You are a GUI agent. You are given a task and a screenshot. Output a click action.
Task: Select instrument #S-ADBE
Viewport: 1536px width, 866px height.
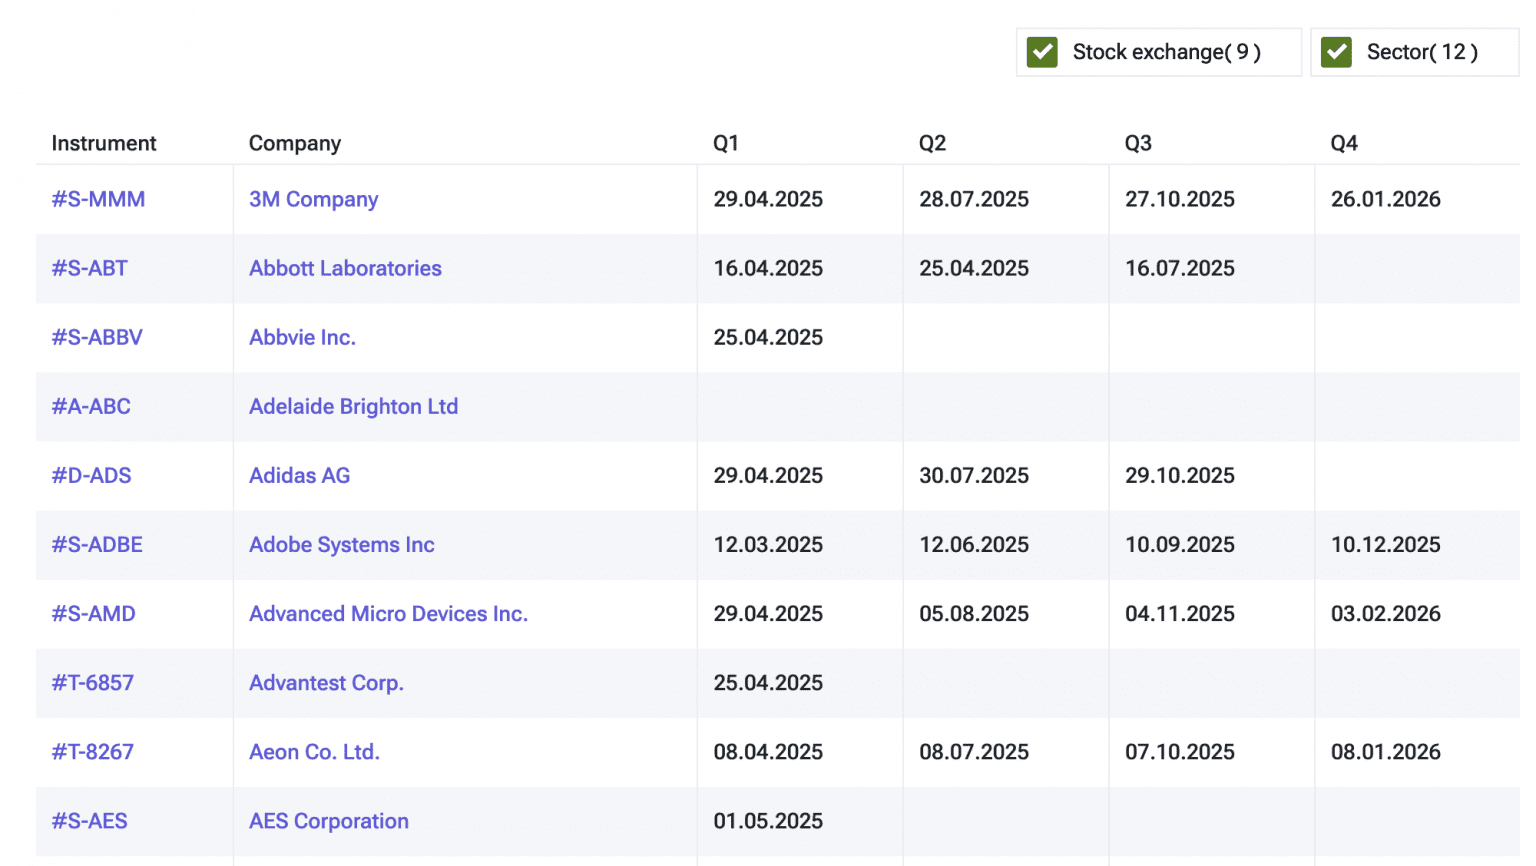point(97,544)
